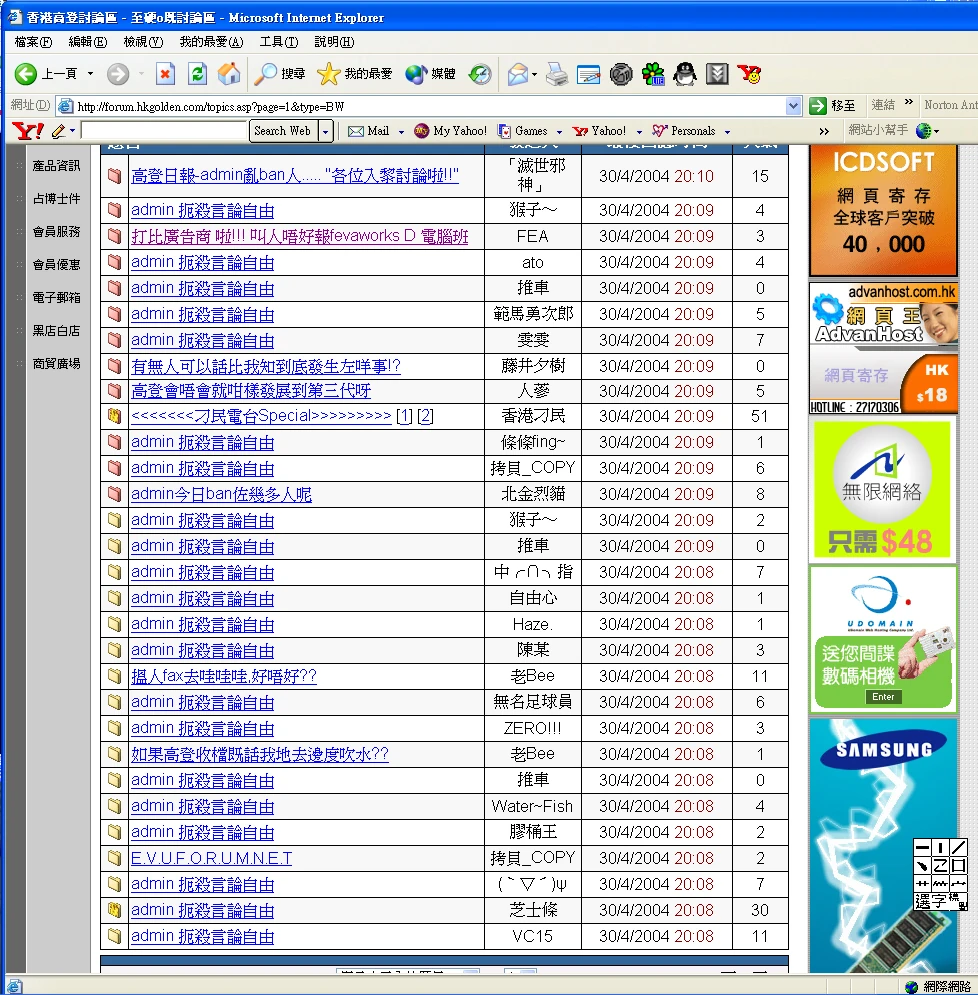Open the History clock icon
The image size is (978, 995).
tap(480, 74)
